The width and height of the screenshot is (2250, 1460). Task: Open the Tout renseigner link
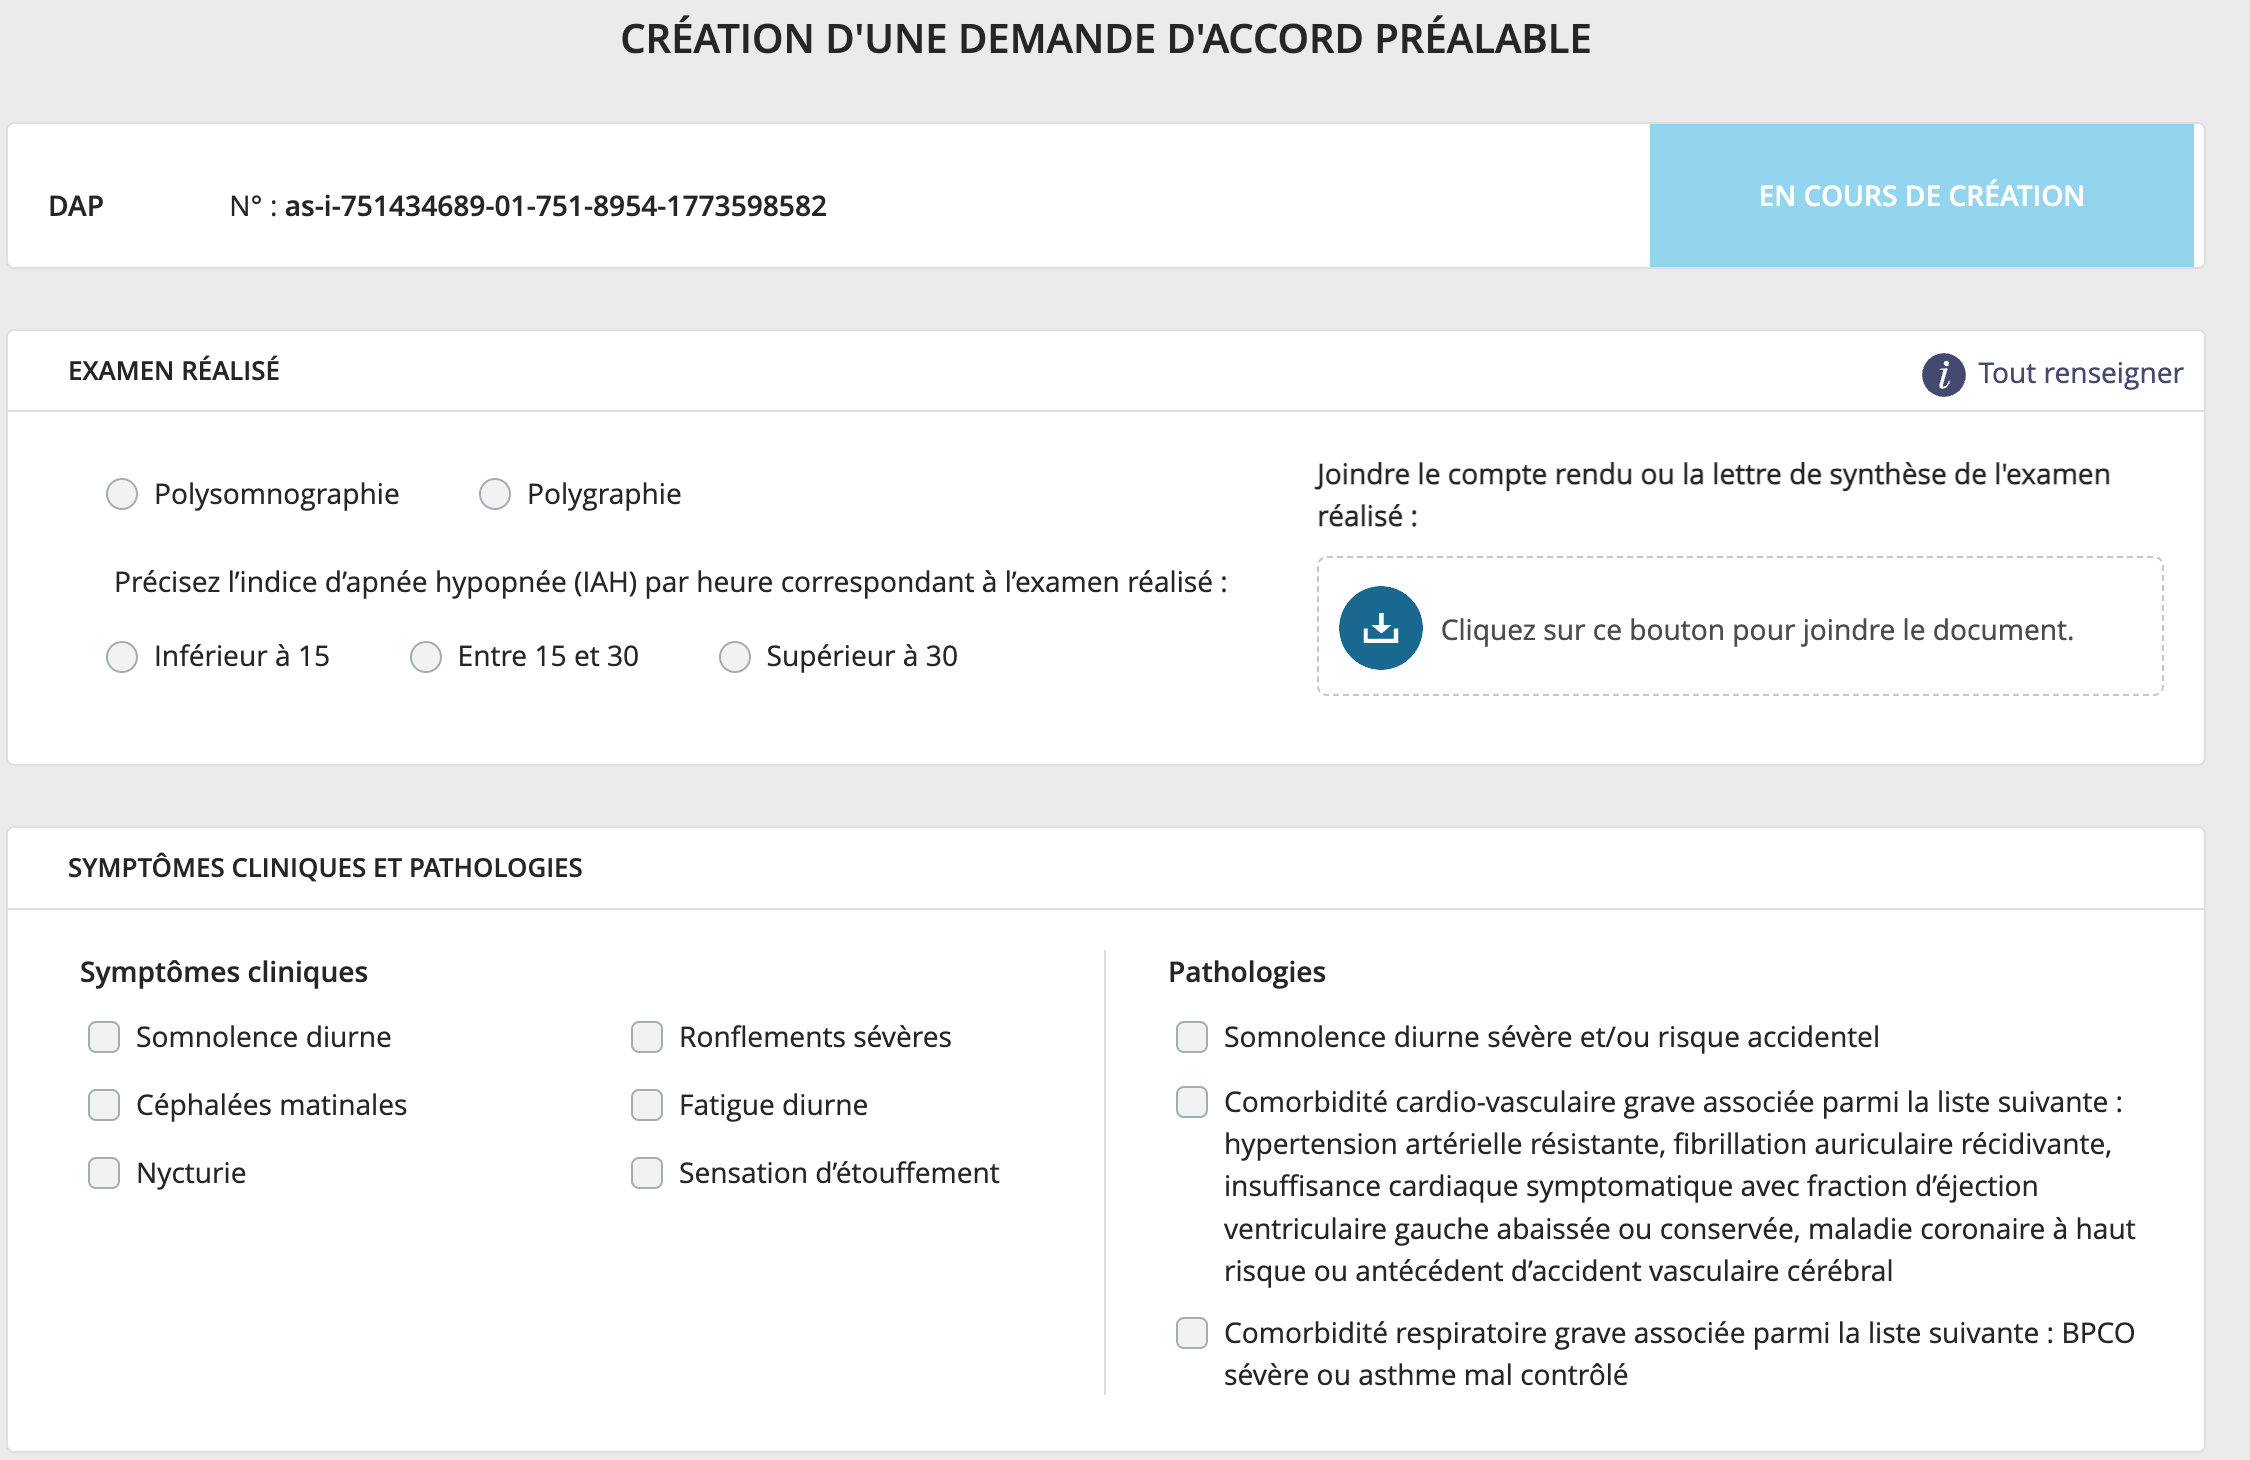click(2080, 373)
